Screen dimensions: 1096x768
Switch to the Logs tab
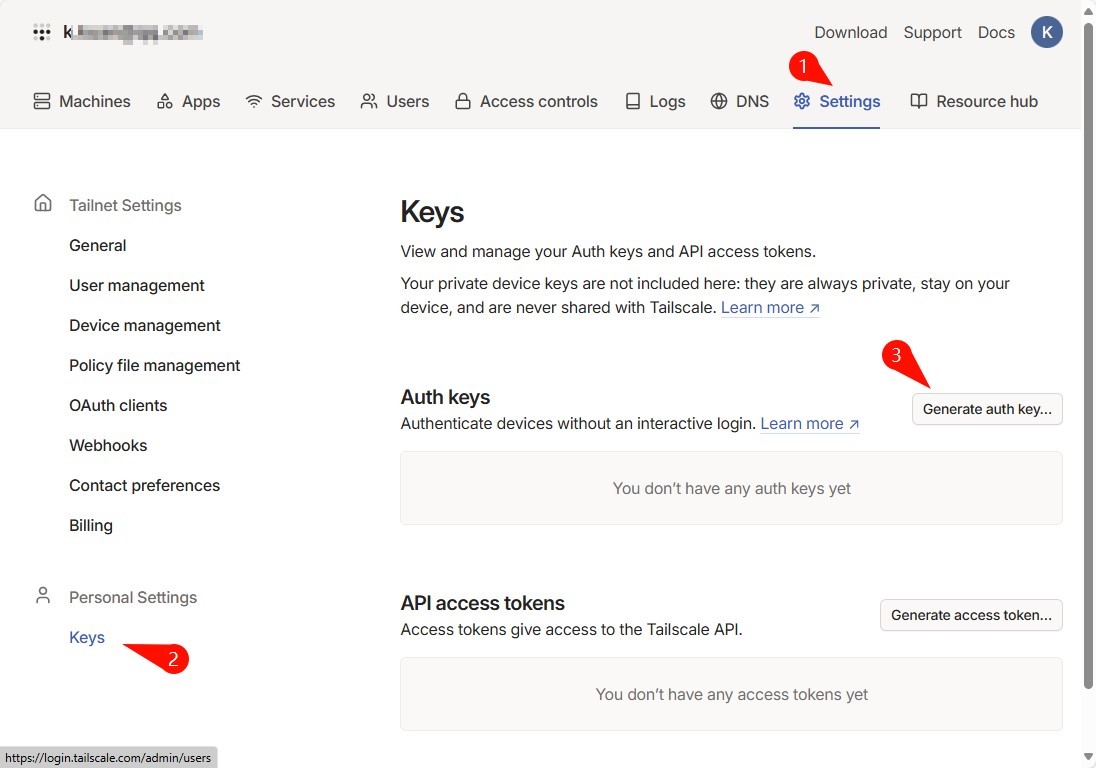tap(655, 101)
